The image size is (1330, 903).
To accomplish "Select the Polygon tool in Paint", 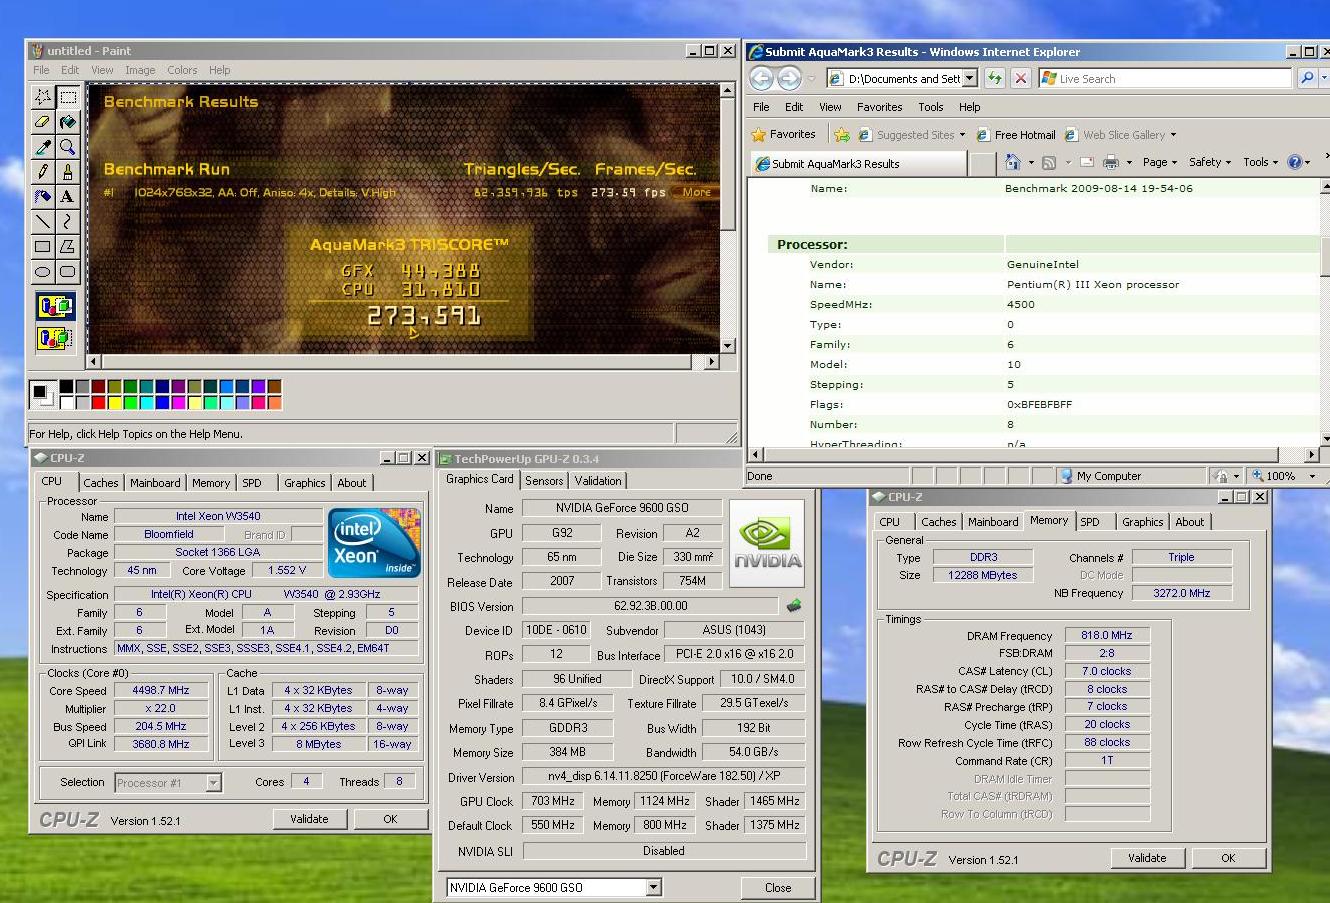I will [x=68, y=247].
